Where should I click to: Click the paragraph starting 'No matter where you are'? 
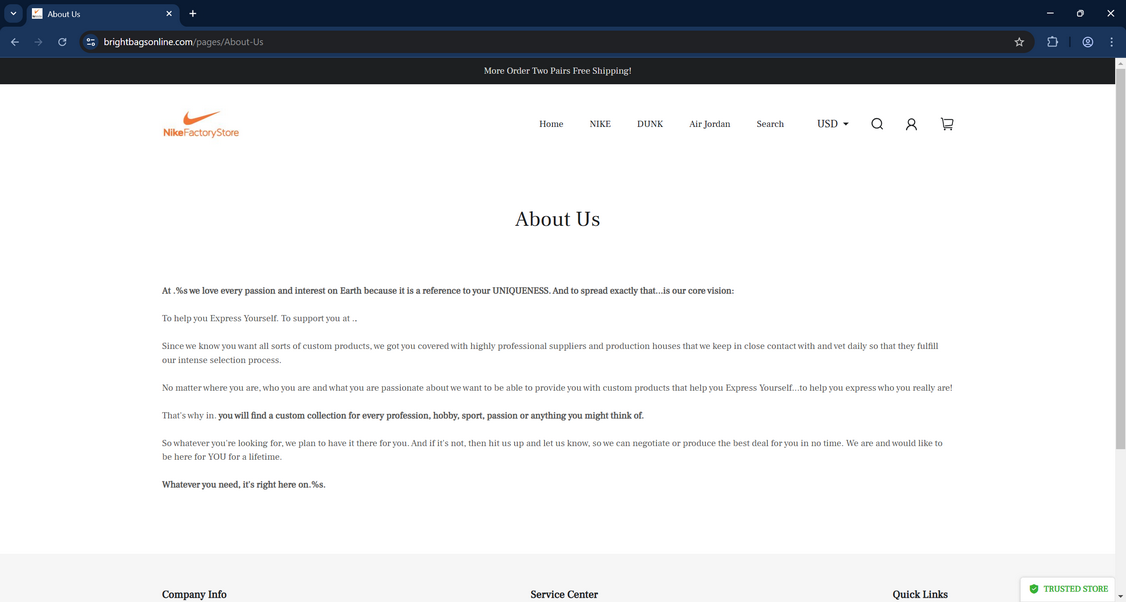(557, 388)
